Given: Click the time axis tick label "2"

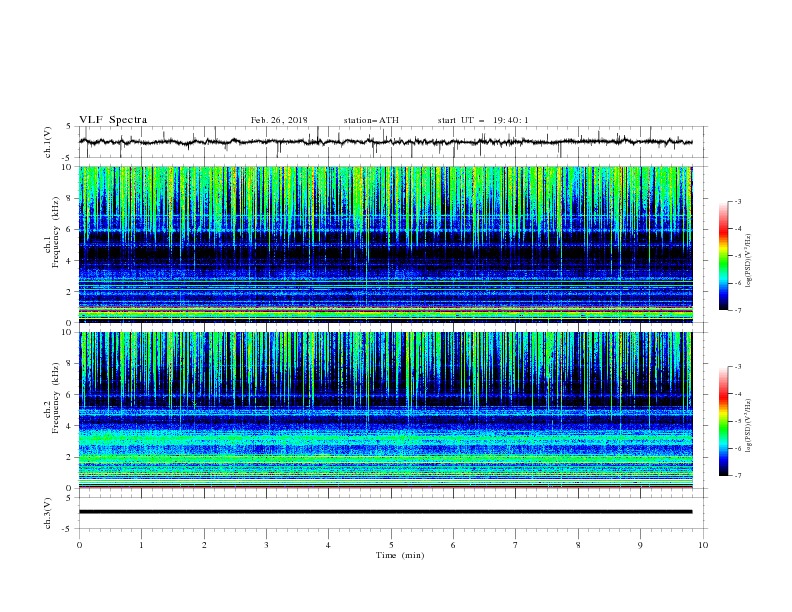Looking at the screenshot, I should (204, 545).
